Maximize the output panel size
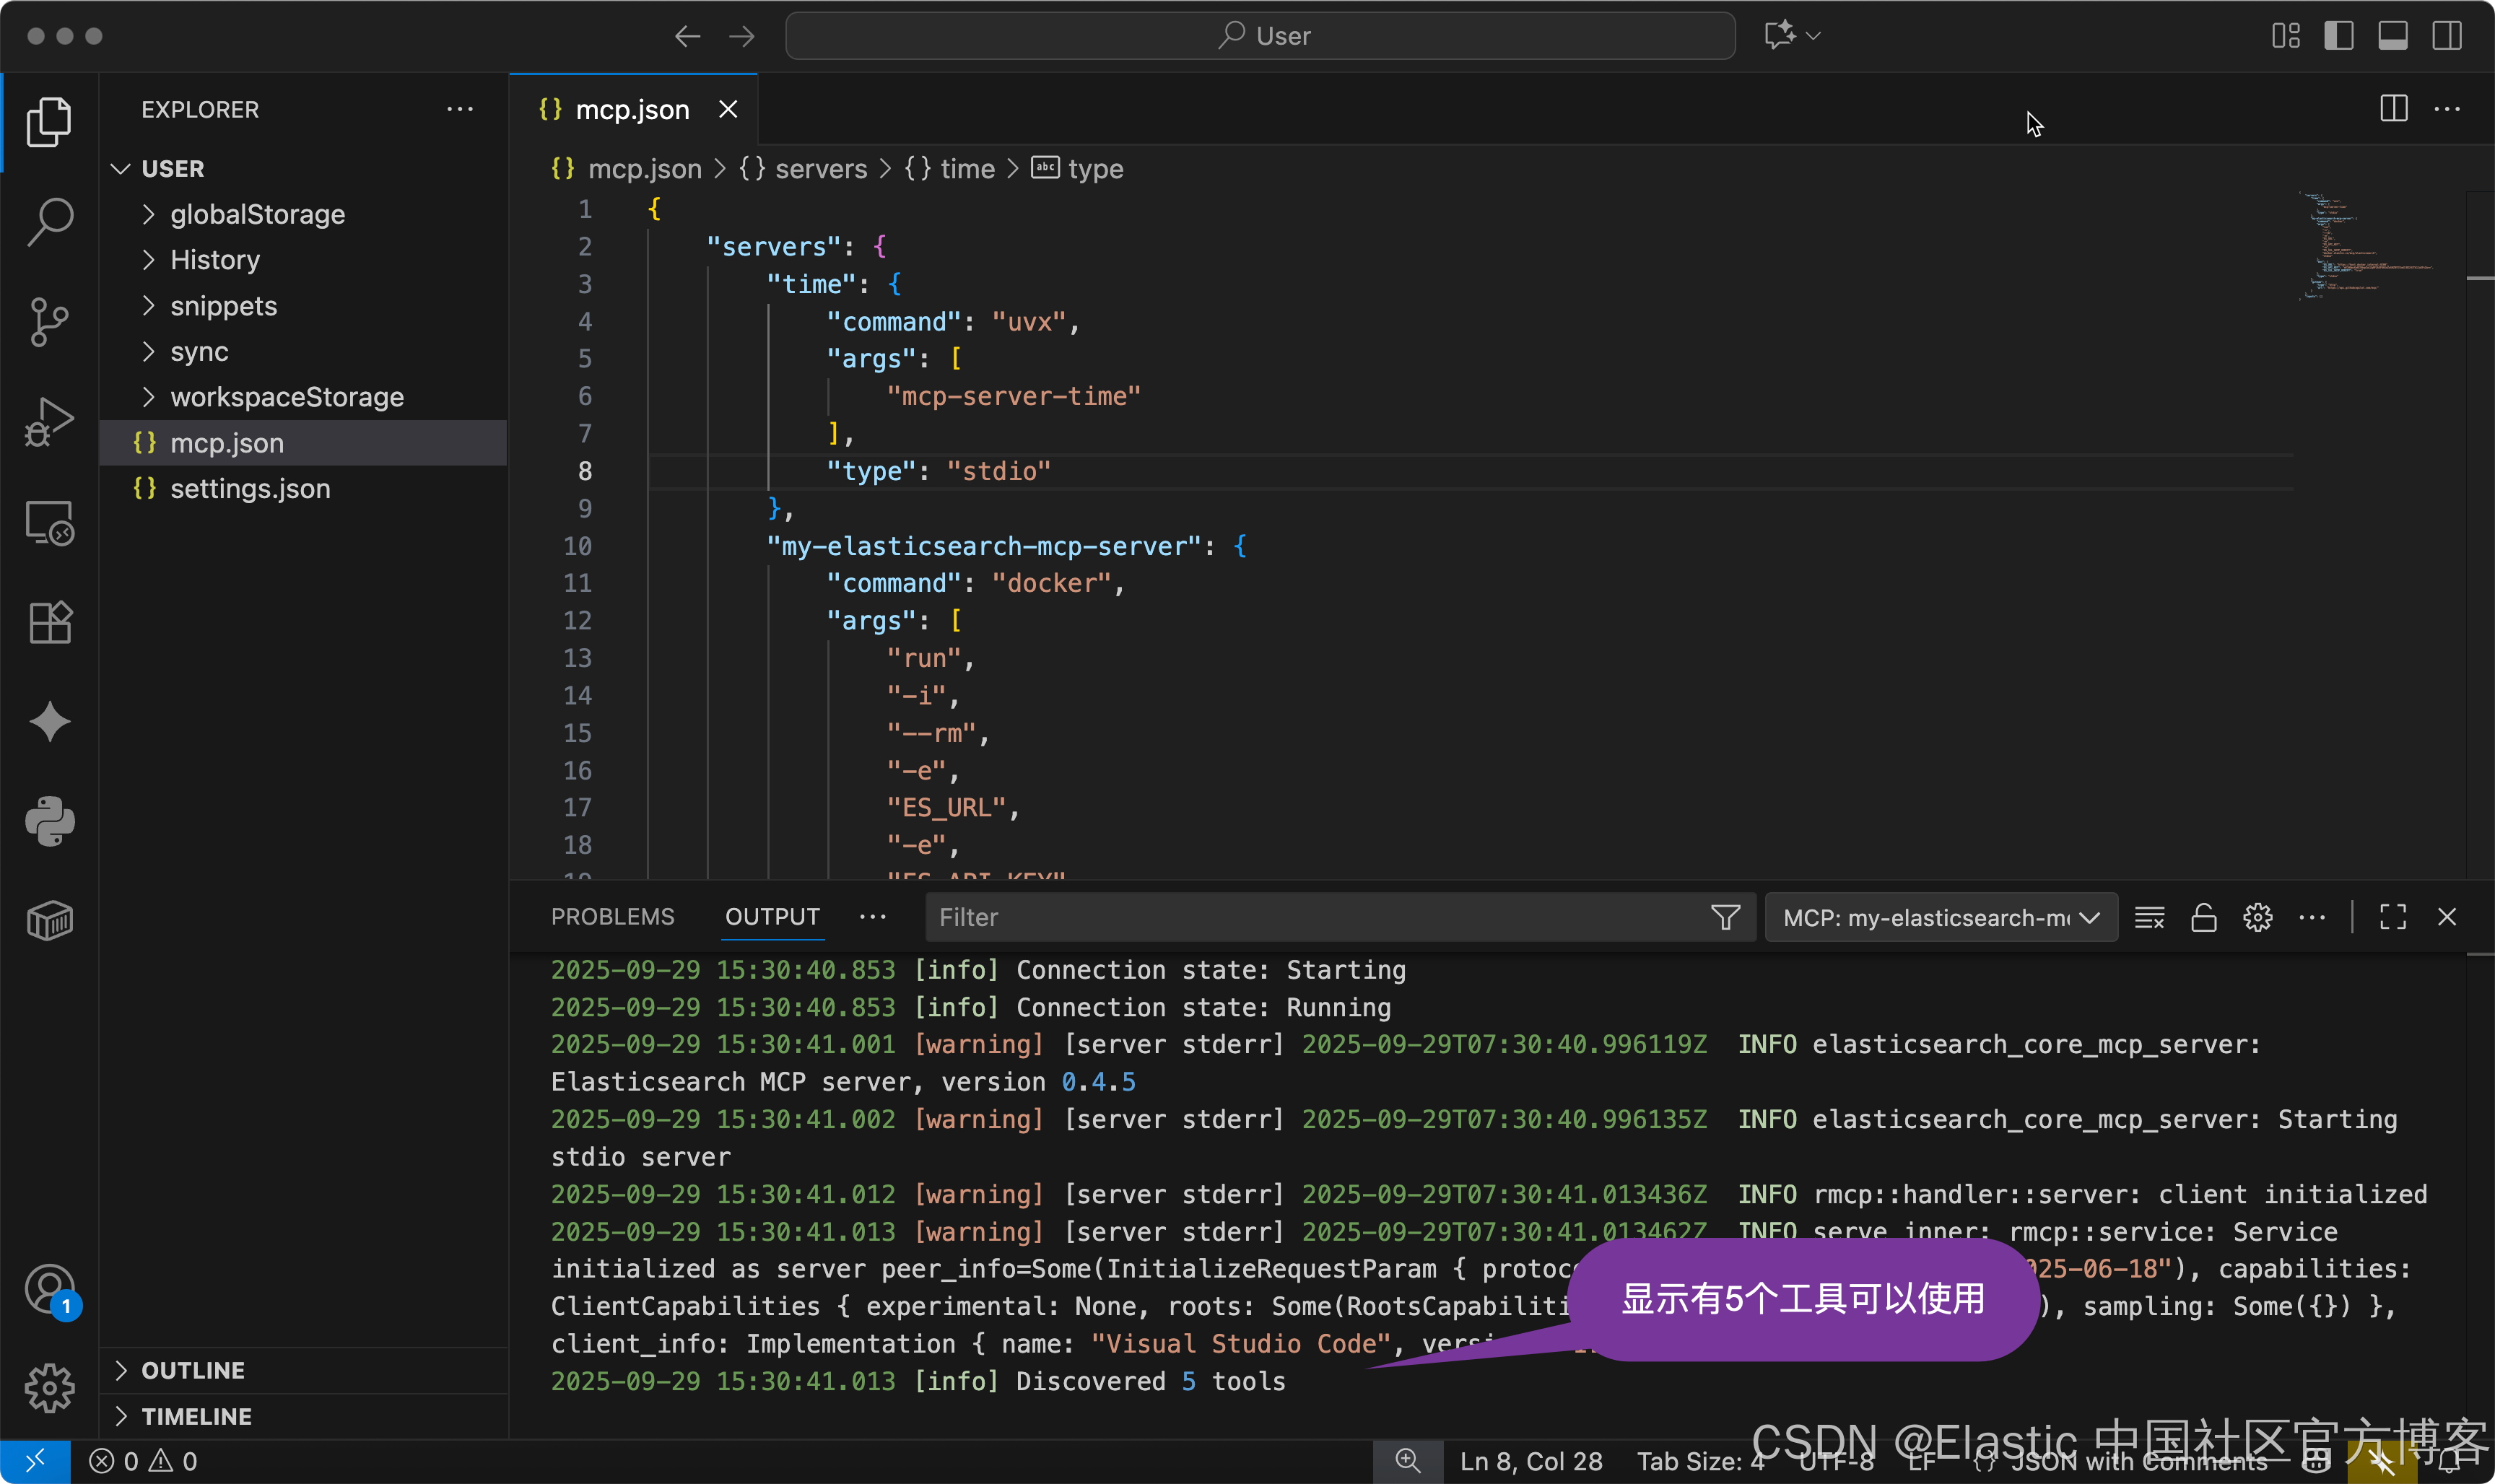 pos(2393,918)
